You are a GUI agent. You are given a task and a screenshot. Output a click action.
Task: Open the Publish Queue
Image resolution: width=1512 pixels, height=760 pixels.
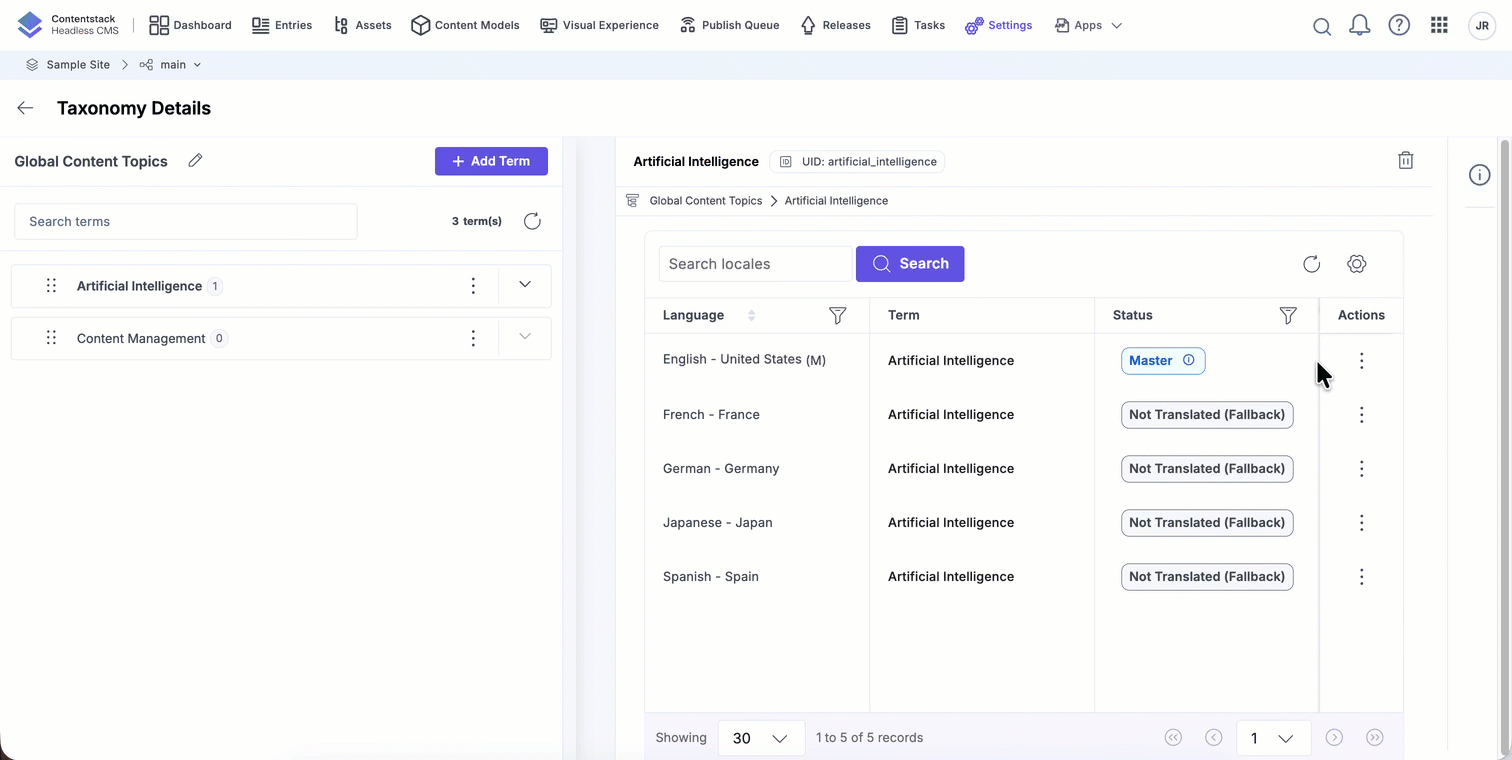[x=729, y=26]
